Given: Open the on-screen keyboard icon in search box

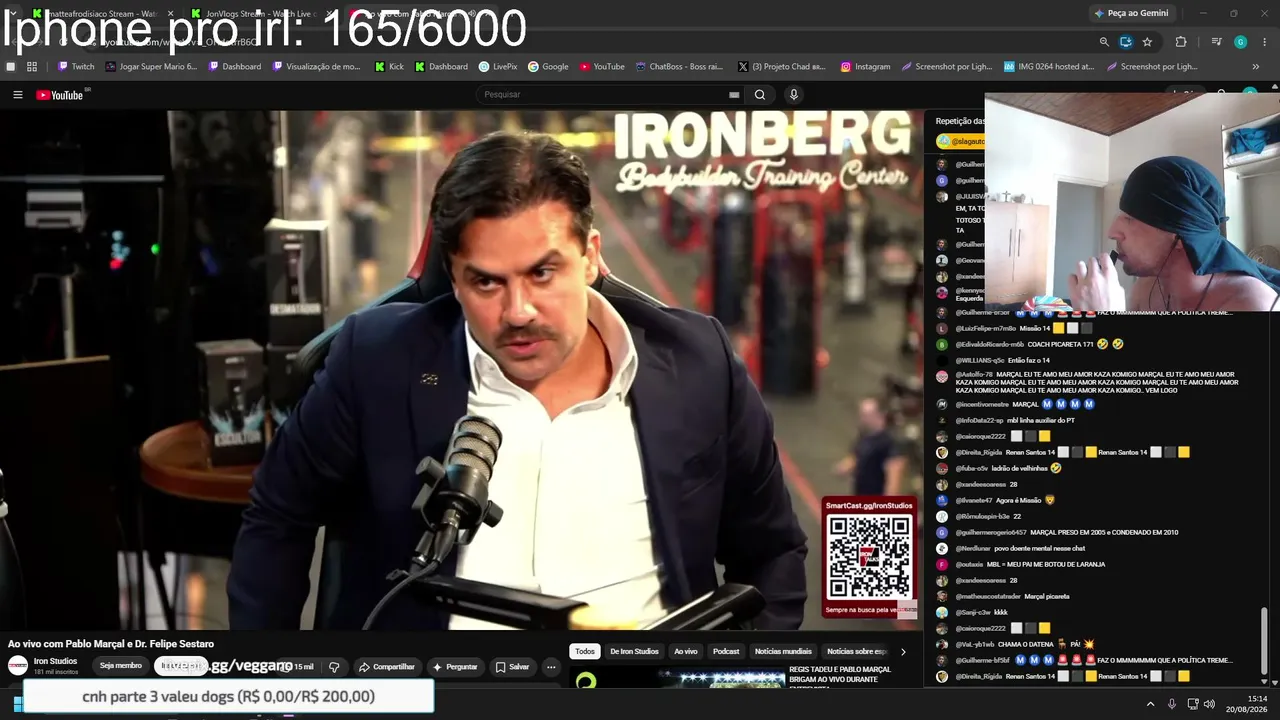Looking at the screenshot, I should tap(734, 95).
